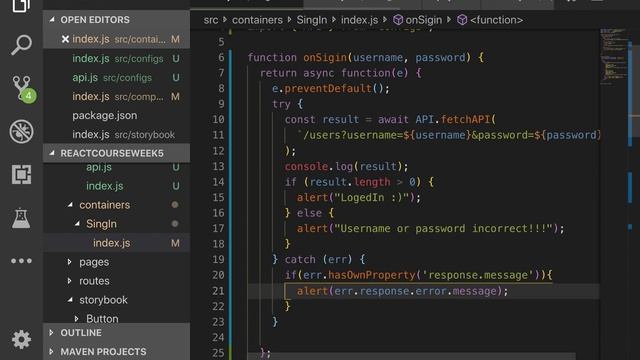Click line number 21 in gutter
Image resolution: width=640 pixels, height=360 pixels.
(x=218, y=291)
